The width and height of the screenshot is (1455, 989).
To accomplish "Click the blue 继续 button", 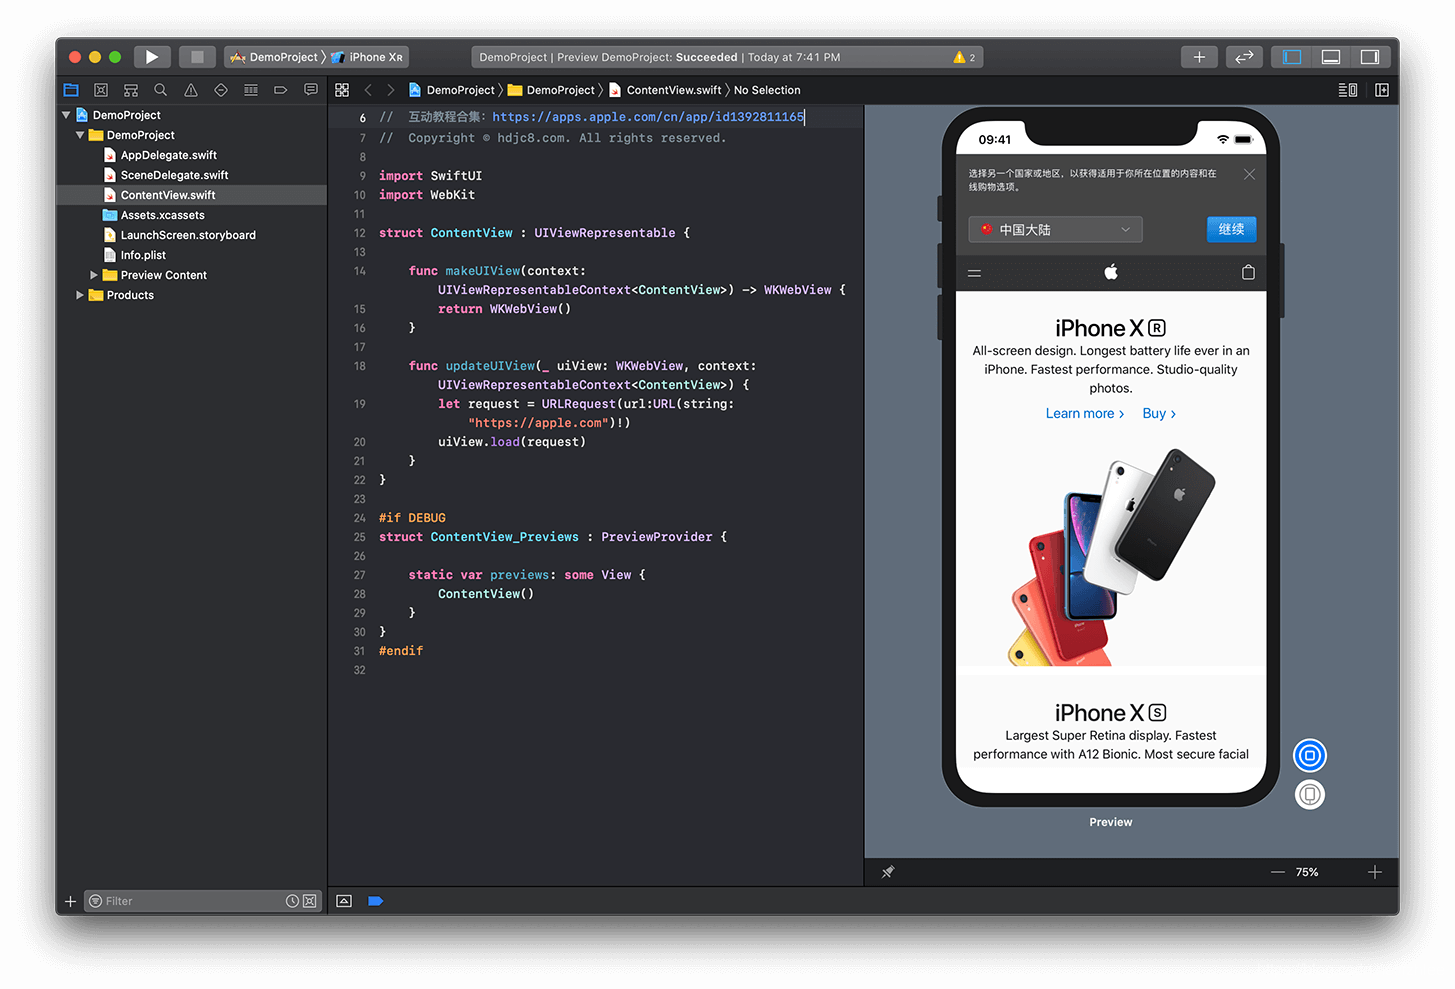I will click(1231, 229).
